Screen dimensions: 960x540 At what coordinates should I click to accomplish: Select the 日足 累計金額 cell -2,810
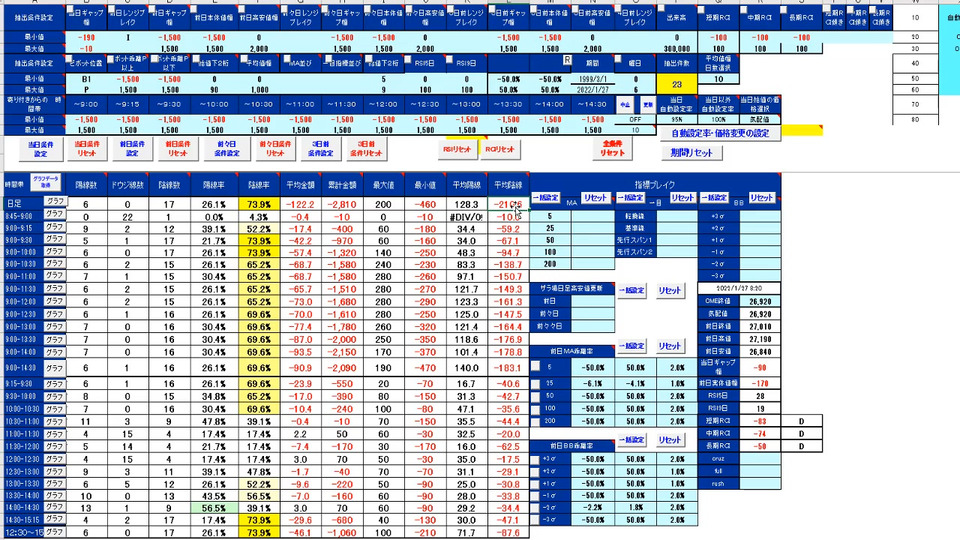point(342,204)
